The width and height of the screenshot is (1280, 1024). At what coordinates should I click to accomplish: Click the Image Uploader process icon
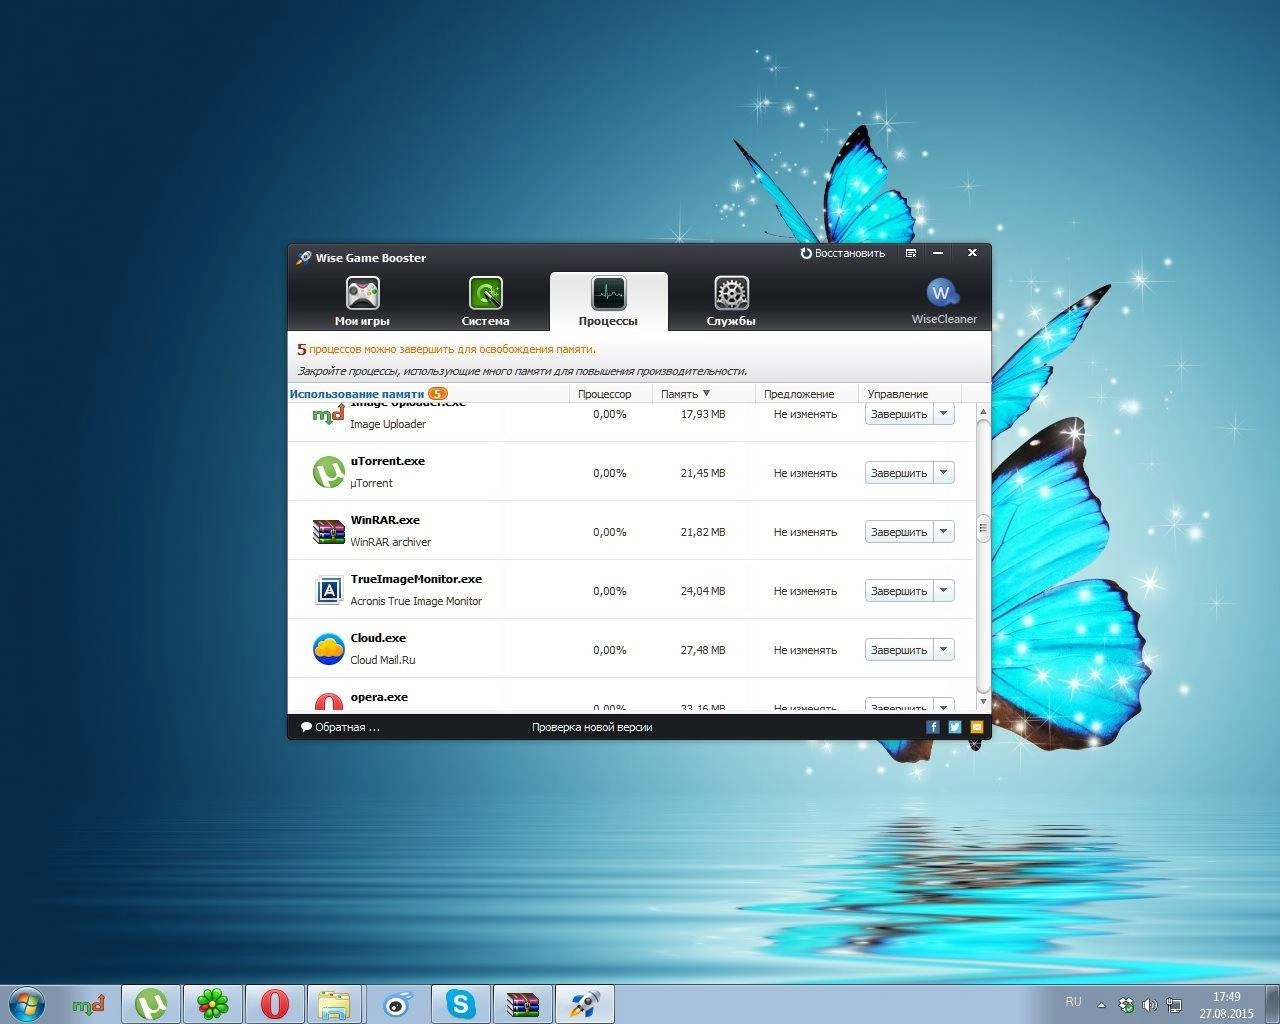click(x=328, y=414)
